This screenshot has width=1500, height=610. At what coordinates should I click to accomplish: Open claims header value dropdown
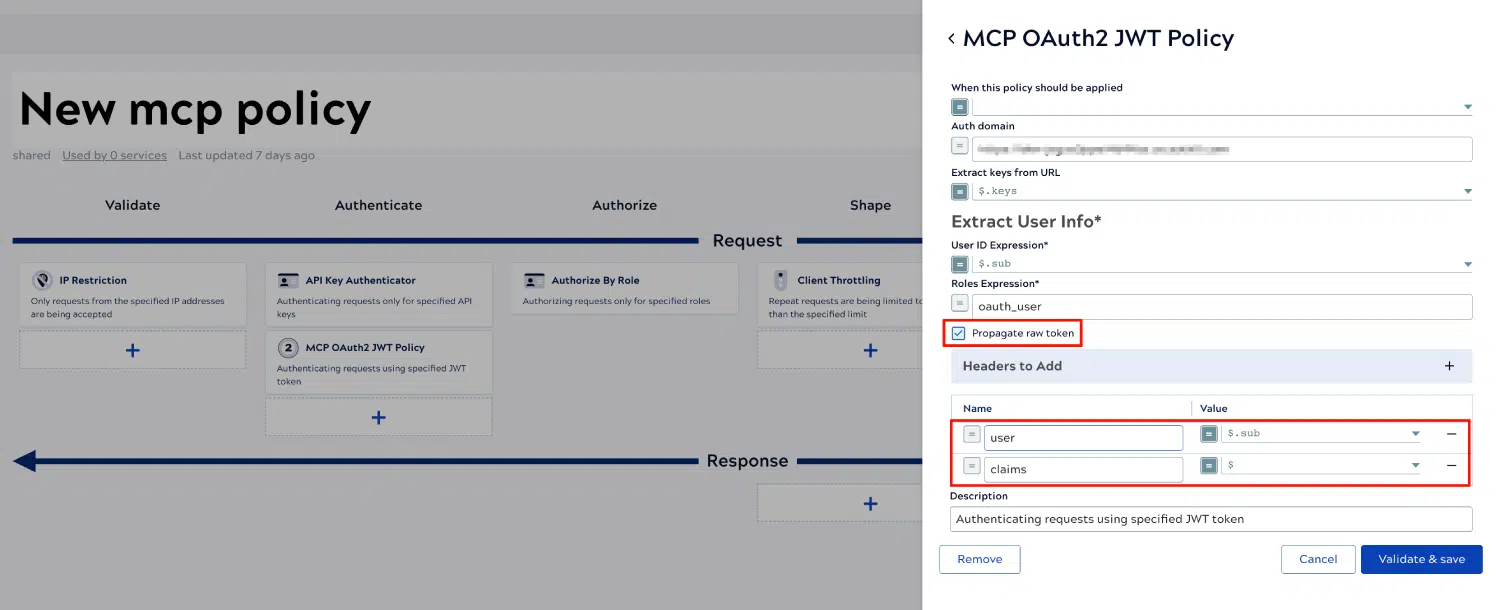click(x=1415, y=465)
